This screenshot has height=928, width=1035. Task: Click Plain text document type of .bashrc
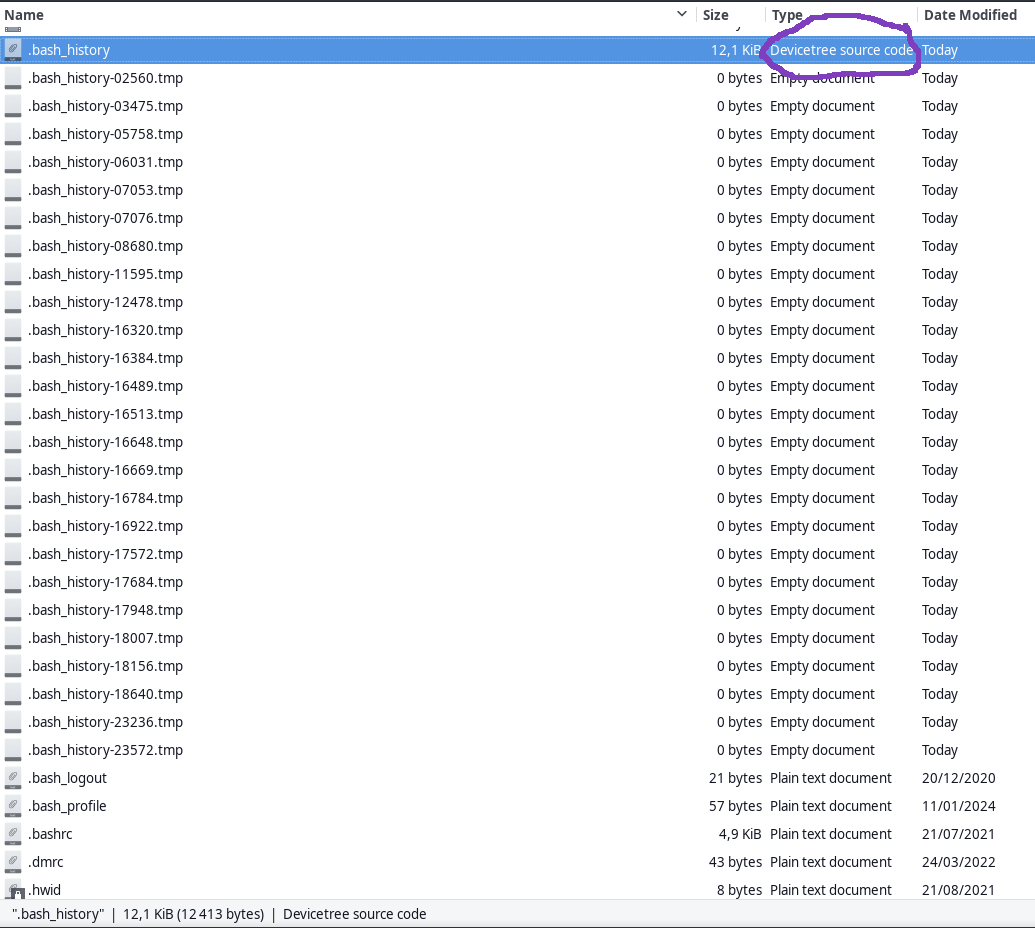point(830,834)
